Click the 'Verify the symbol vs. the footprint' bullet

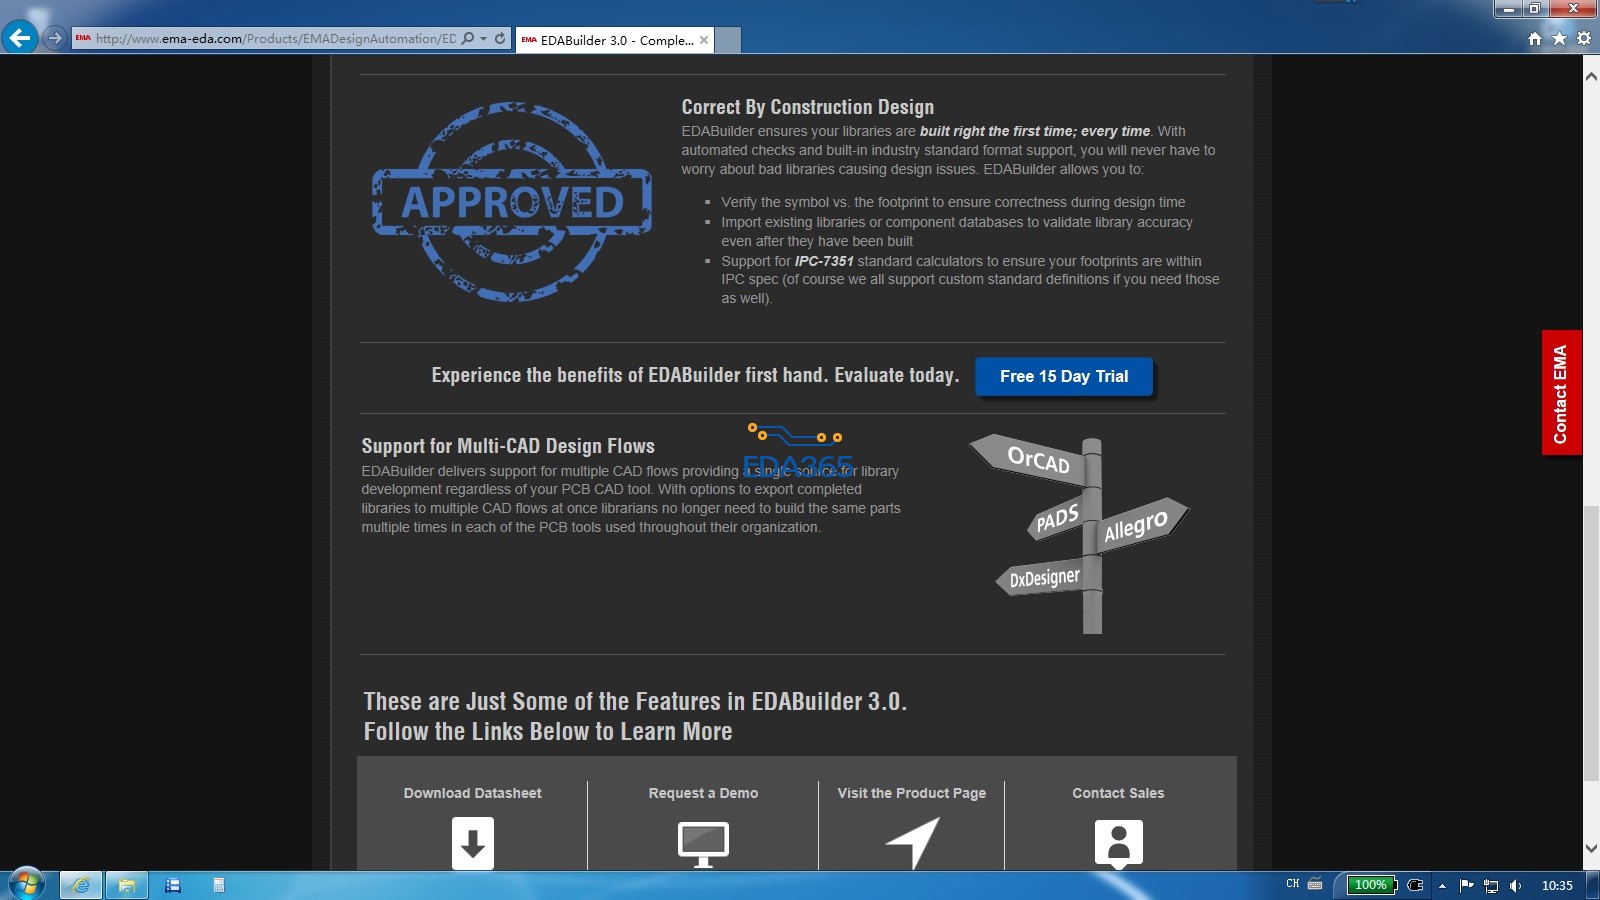[x=953, y=202]
